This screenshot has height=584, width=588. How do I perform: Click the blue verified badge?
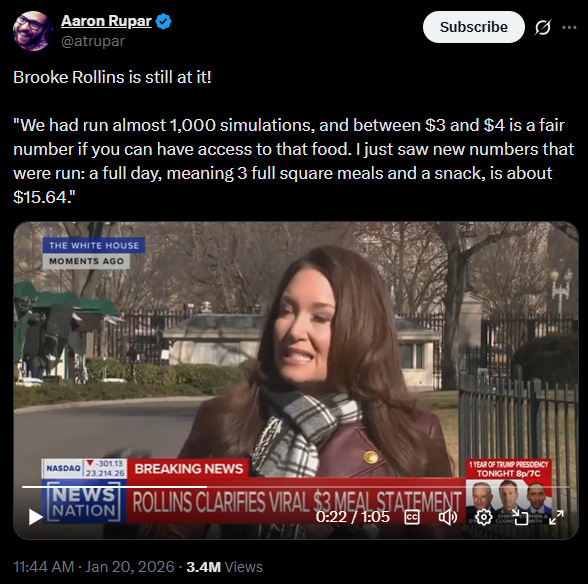(x=164, y=21)
